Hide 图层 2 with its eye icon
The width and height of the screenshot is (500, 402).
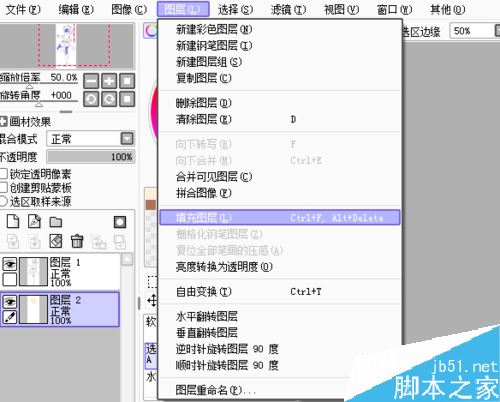(x=10, y=302)
